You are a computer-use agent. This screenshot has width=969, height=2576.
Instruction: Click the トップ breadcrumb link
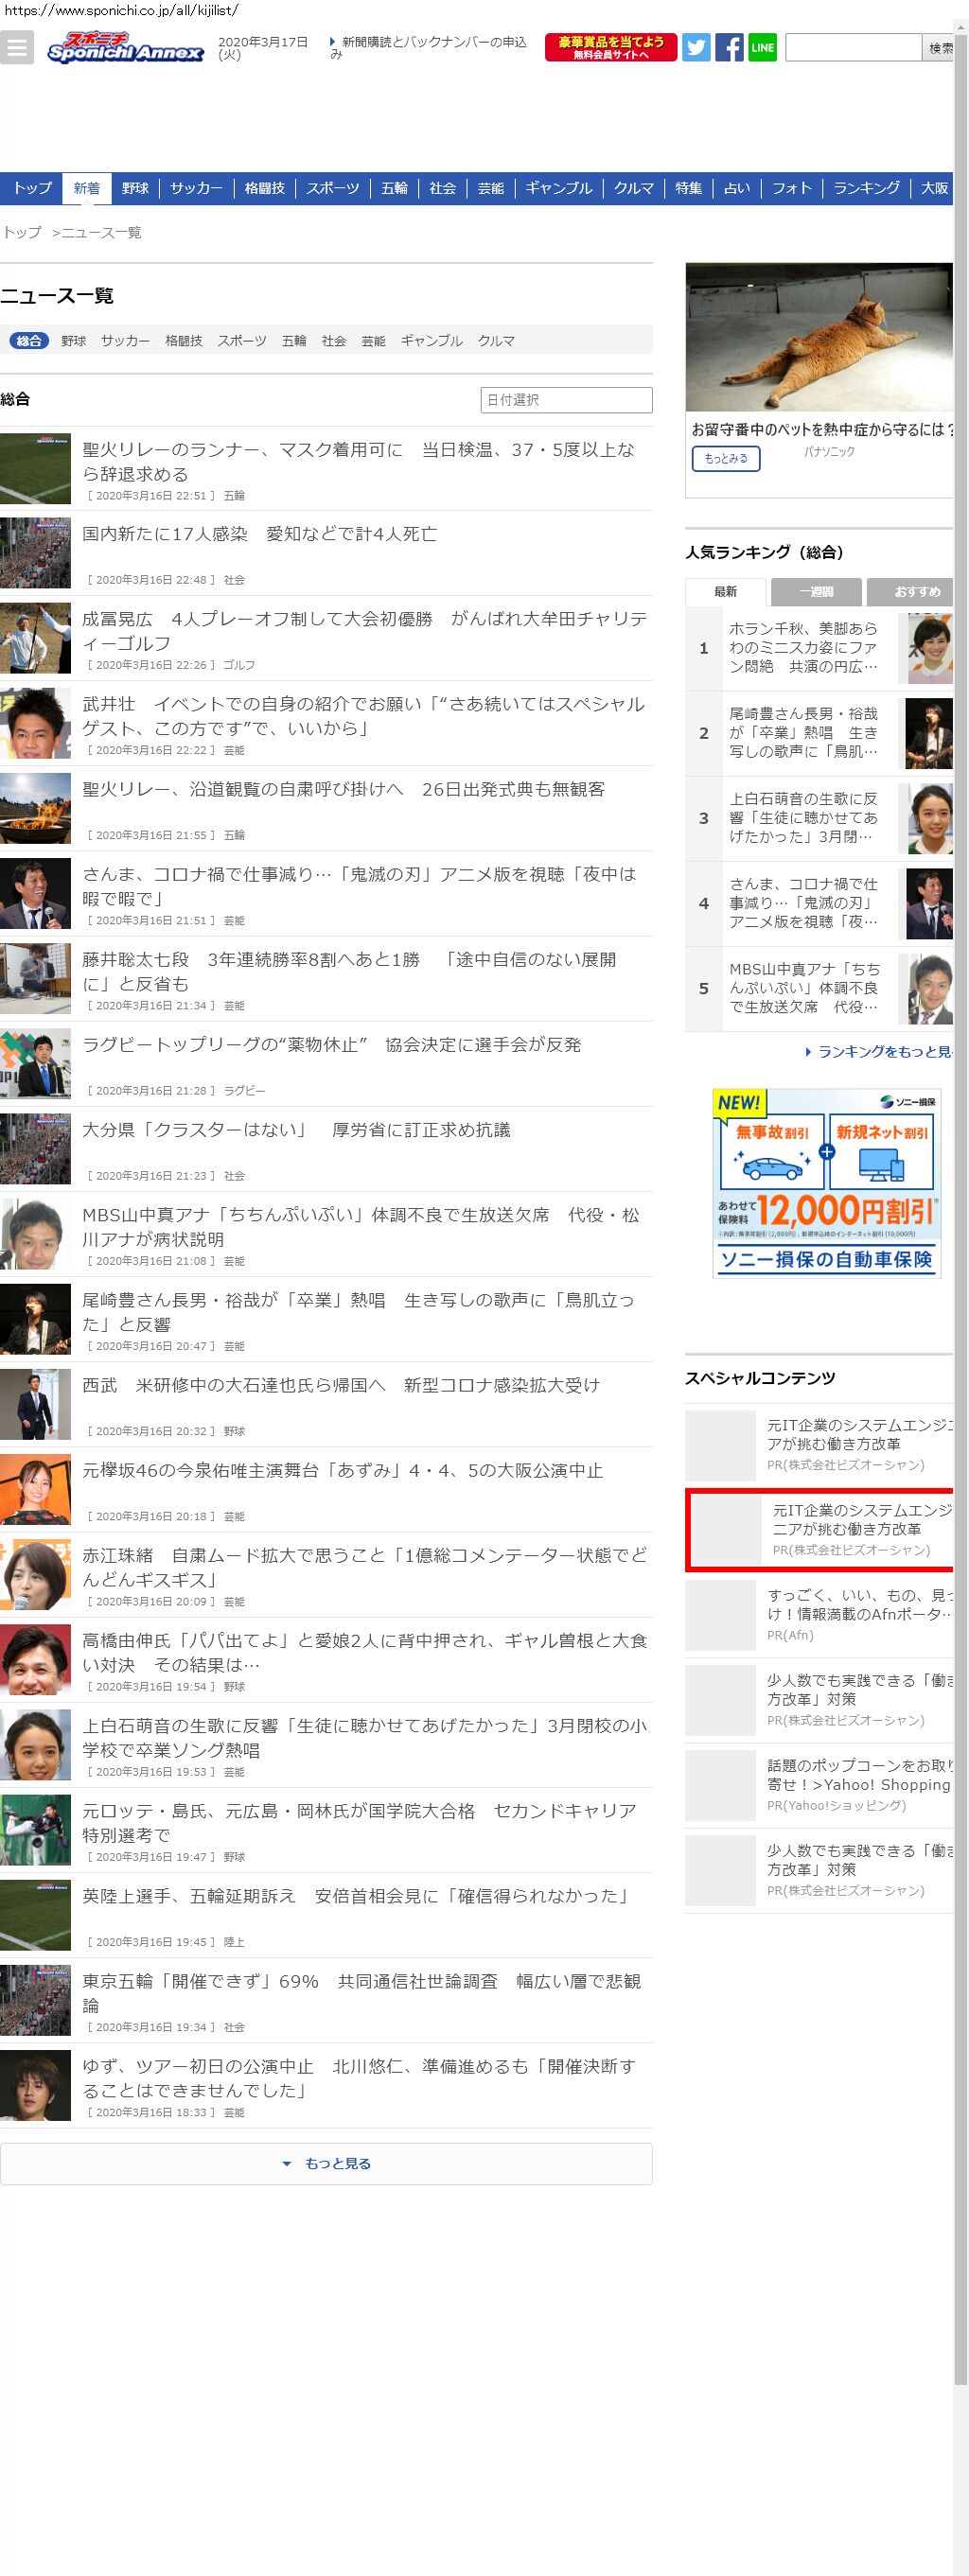[x=22, y=232]
